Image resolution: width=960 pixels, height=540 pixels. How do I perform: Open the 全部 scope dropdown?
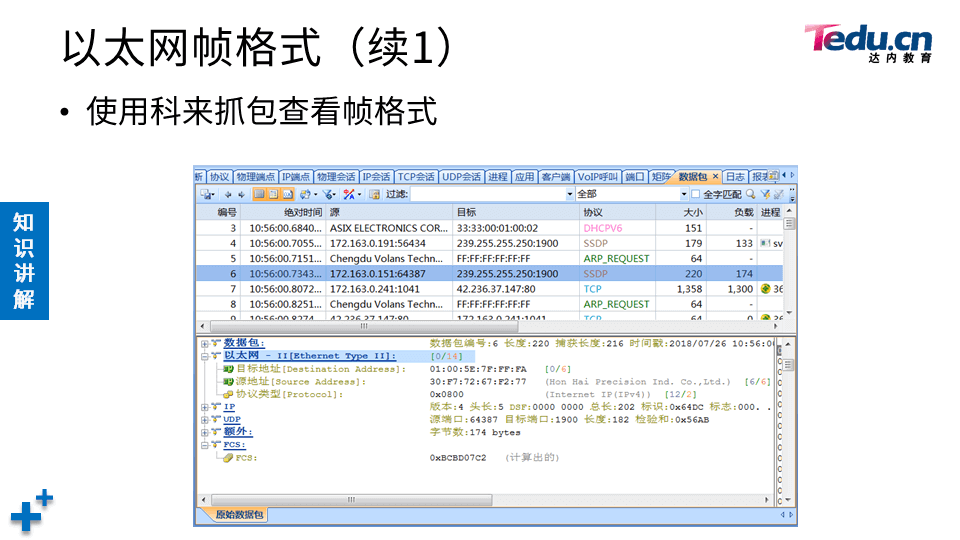point(684,194)
